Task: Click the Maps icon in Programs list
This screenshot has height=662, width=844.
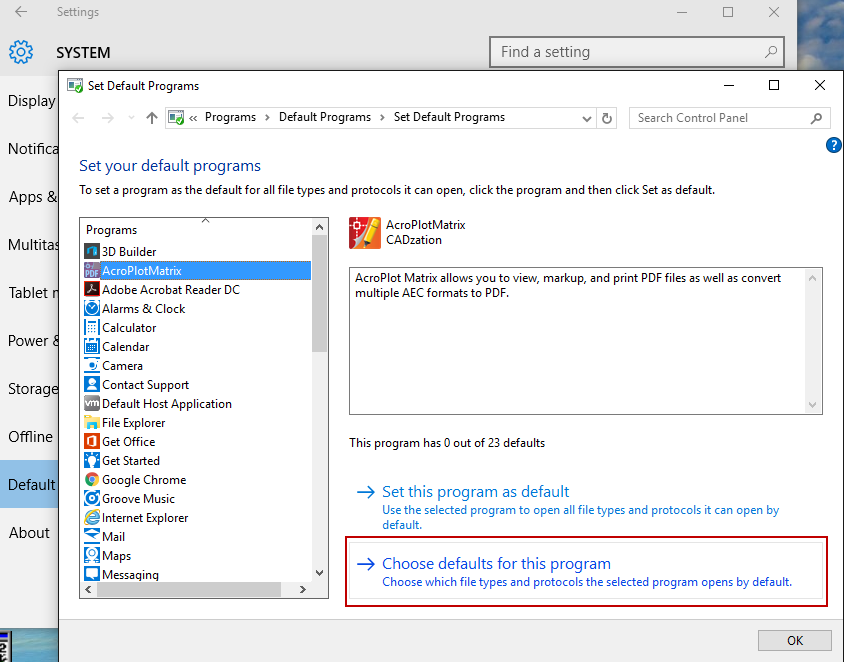Action: point(92,555)
